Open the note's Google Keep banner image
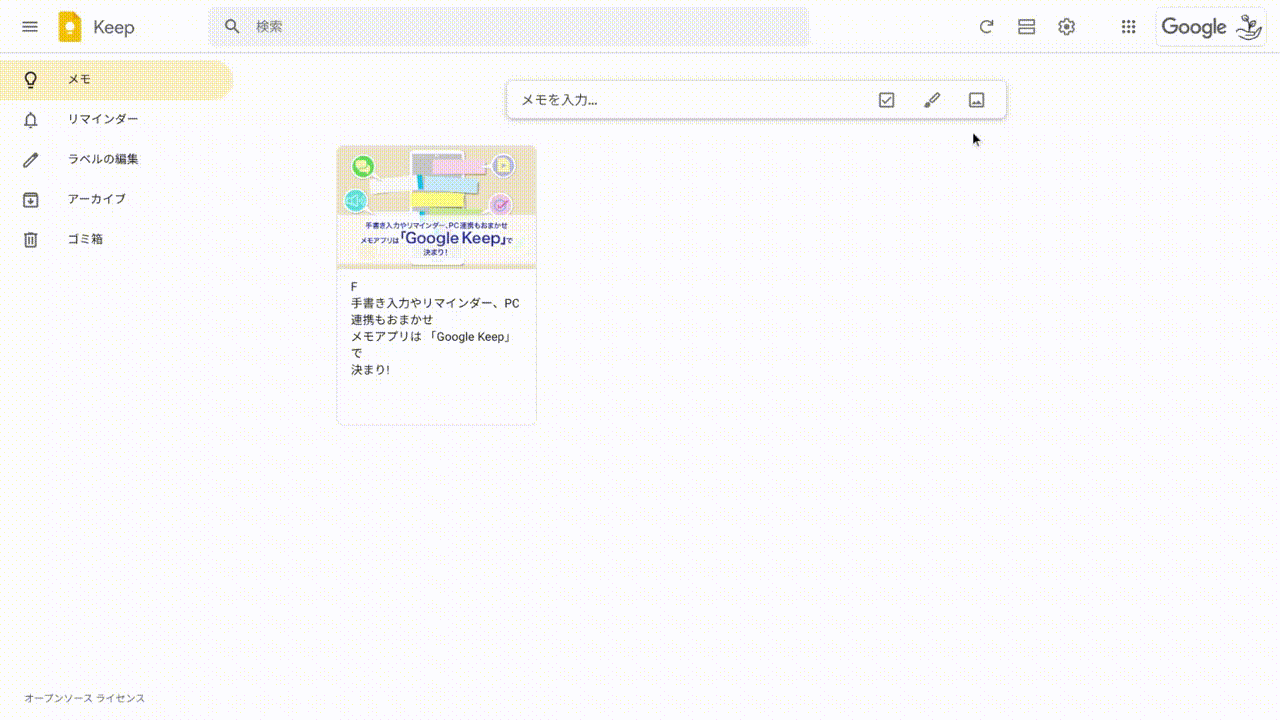Screen dimensions: 1280x720 click(437, 207)
